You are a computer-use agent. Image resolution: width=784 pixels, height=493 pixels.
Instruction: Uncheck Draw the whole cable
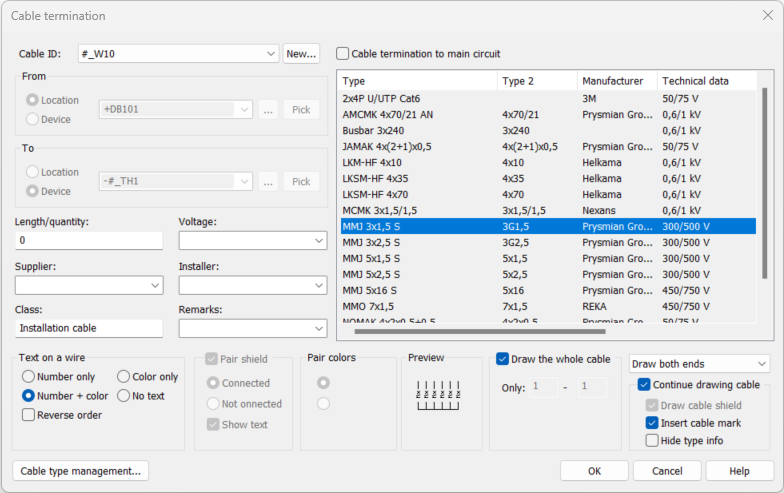pyautogui.click(x=503, y=359)
